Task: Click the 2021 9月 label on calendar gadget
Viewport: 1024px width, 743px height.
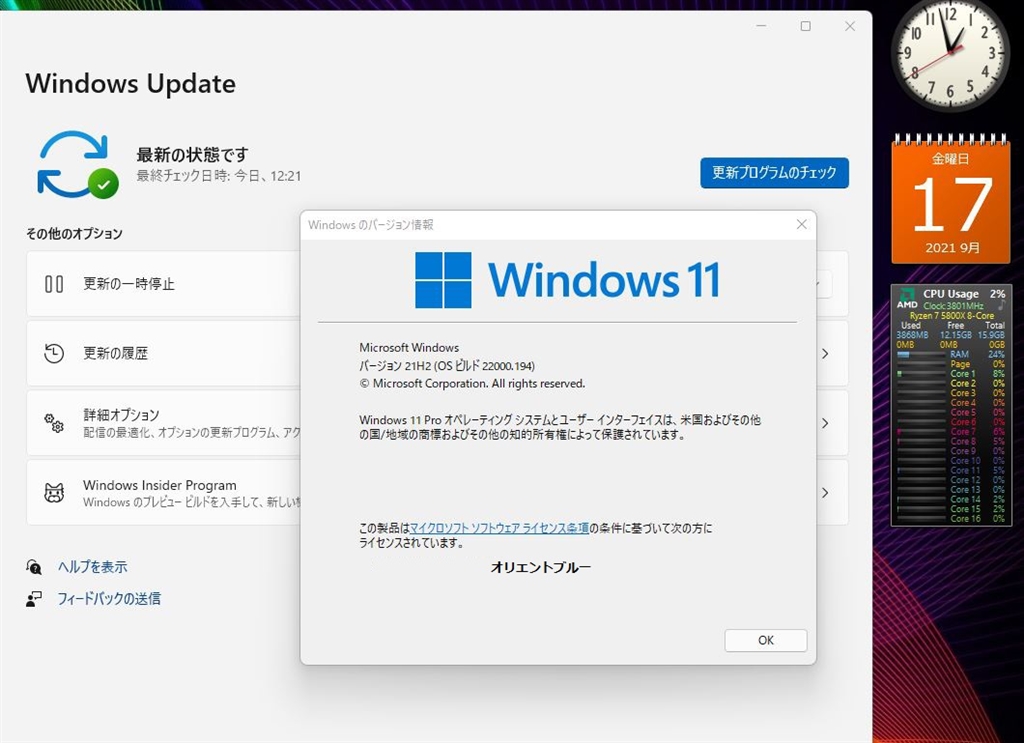Action: point(952,248)
